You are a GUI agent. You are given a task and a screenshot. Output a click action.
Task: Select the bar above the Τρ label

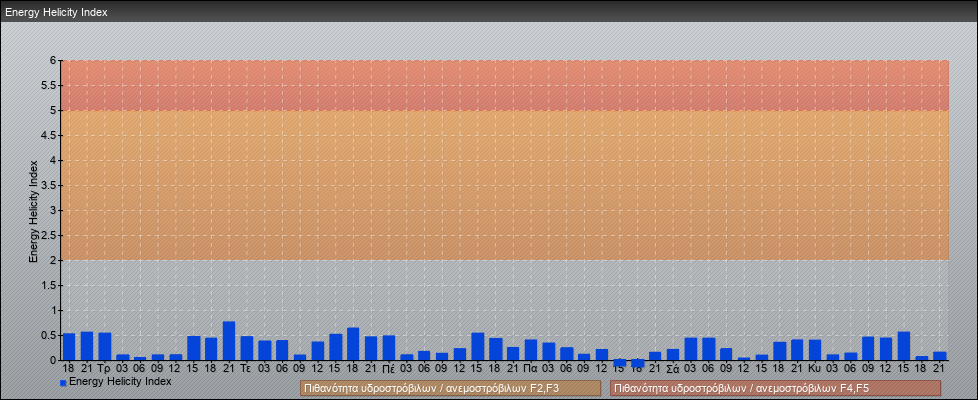point(105,346)
